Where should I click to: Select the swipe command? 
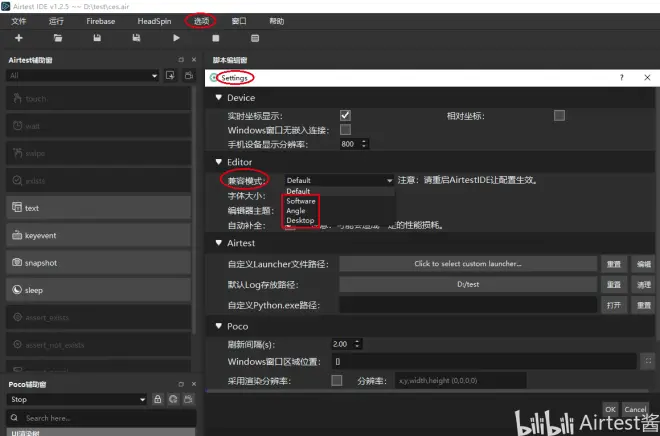point(98,153)
